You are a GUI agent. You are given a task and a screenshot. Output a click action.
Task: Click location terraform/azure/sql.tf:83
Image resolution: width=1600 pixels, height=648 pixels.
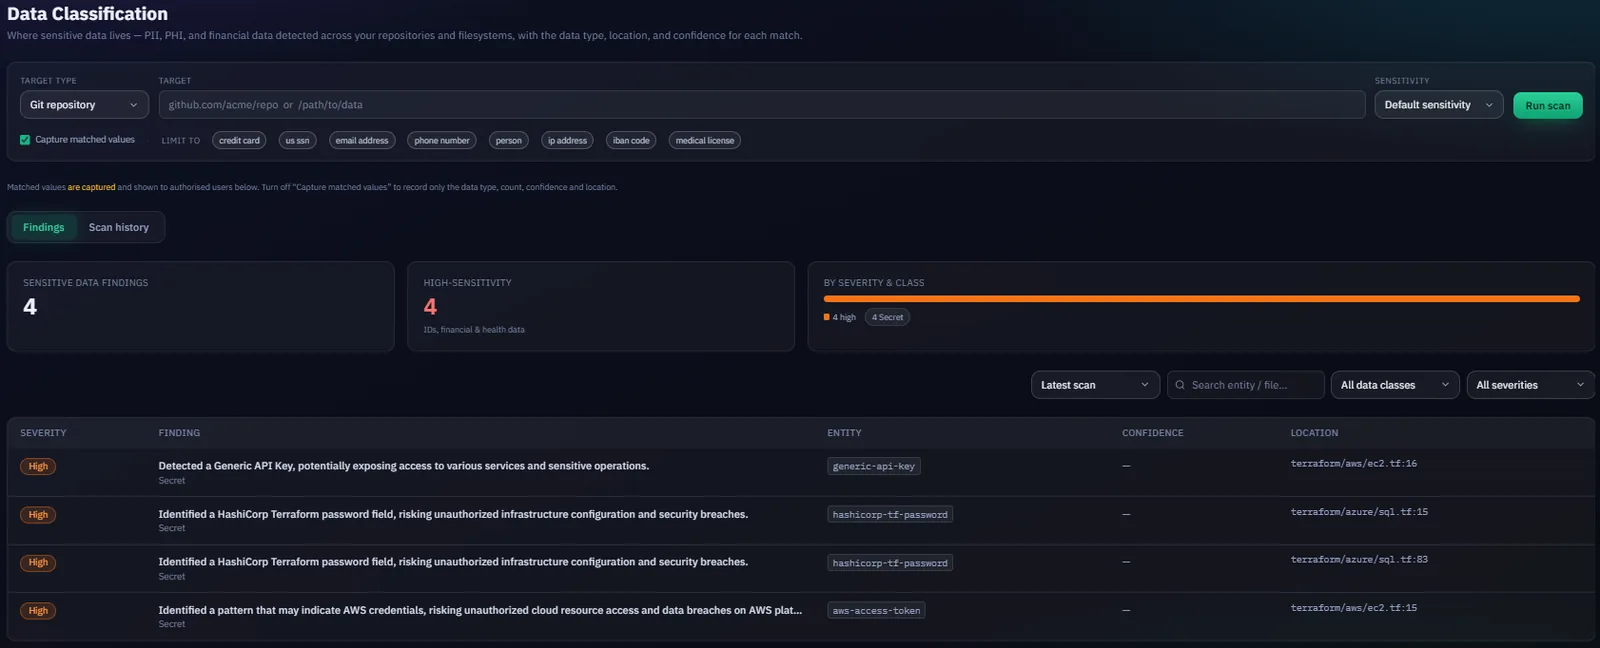click(1359, 560)
